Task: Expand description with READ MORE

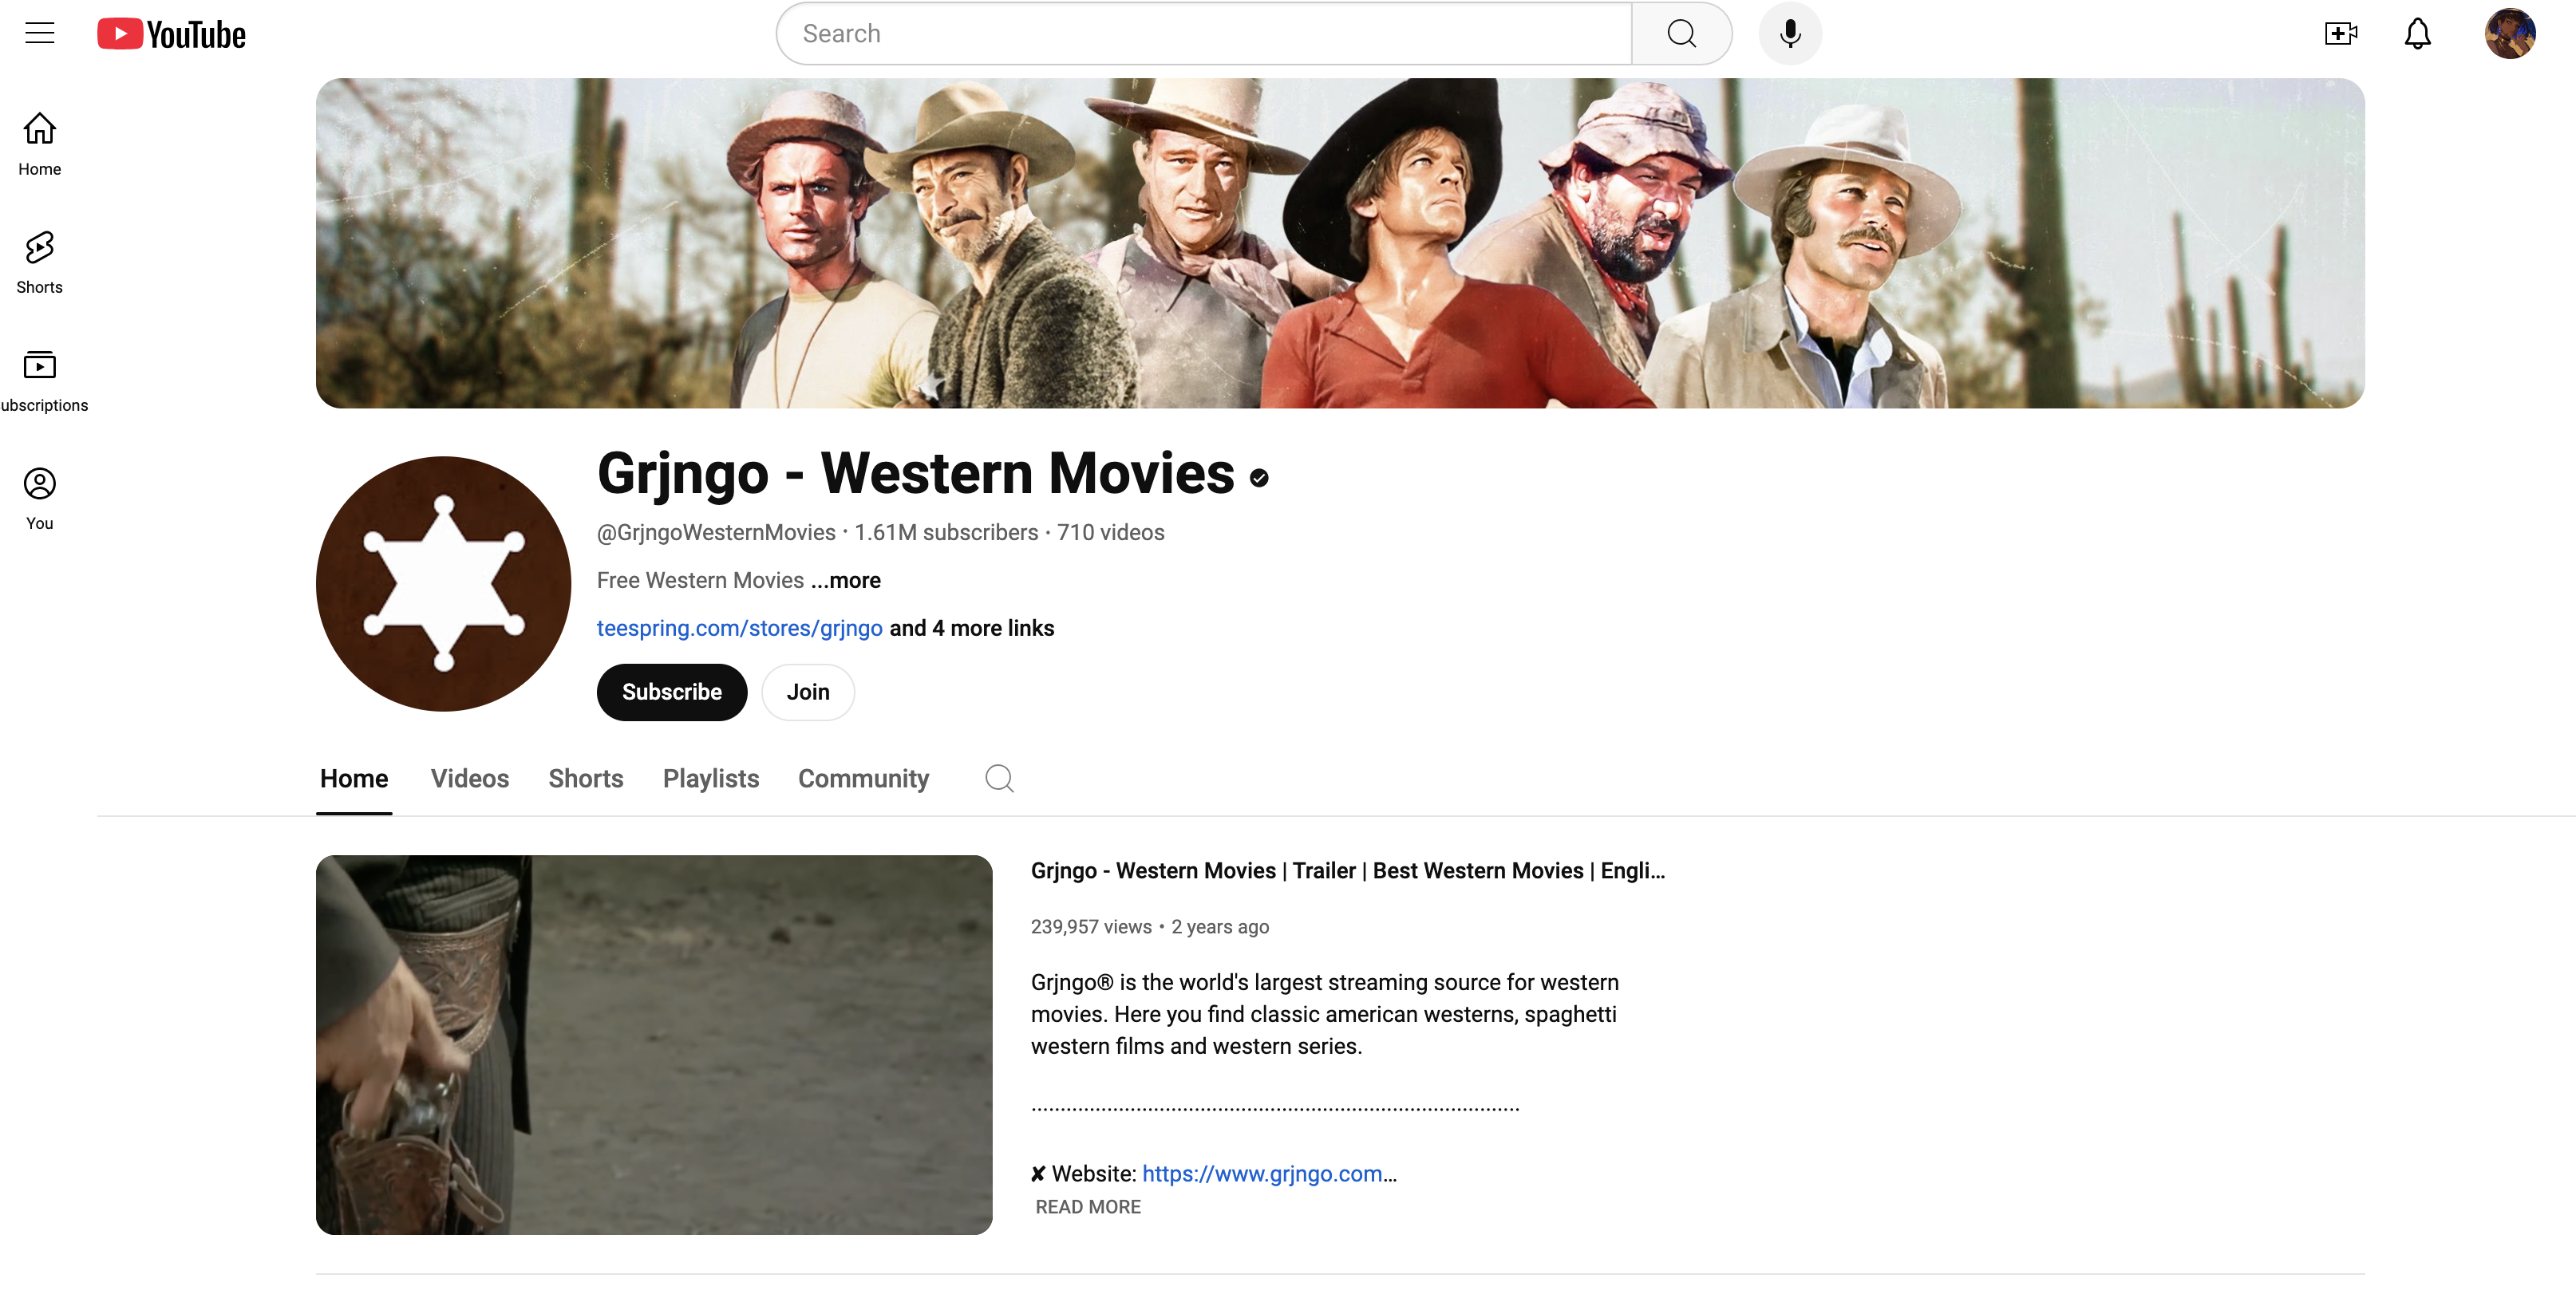Action: 1088,1207
